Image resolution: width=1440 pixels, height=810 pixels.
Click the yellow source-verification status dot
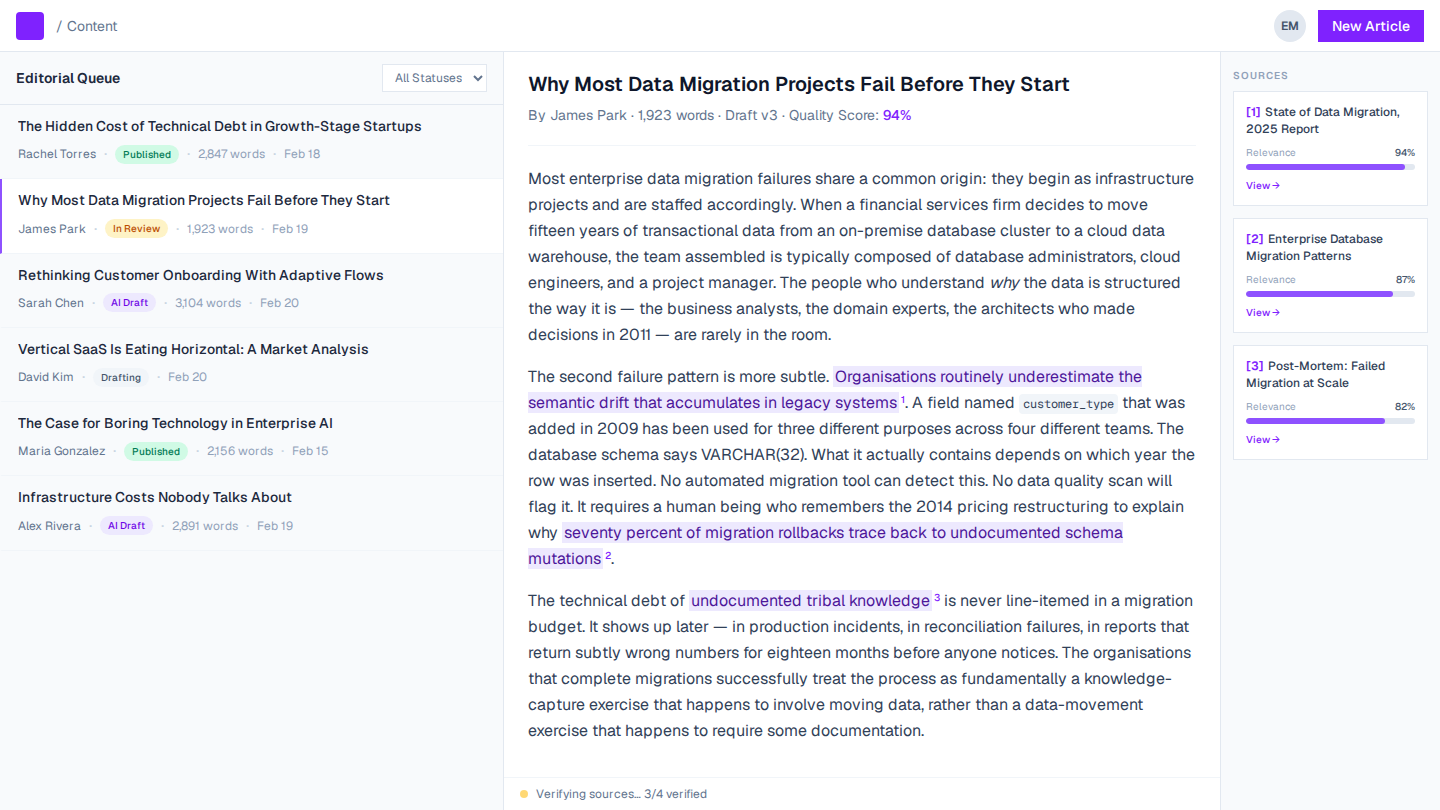click(524, 793)
